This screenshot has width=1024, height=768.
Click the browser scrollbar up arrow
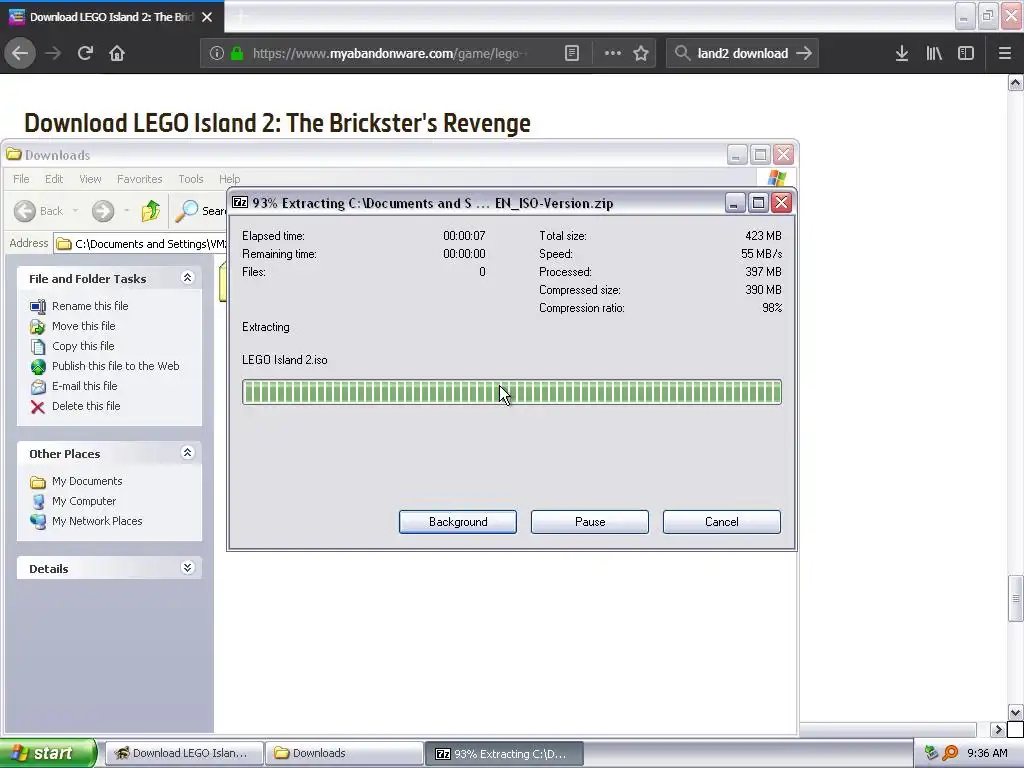point(1015,83)
